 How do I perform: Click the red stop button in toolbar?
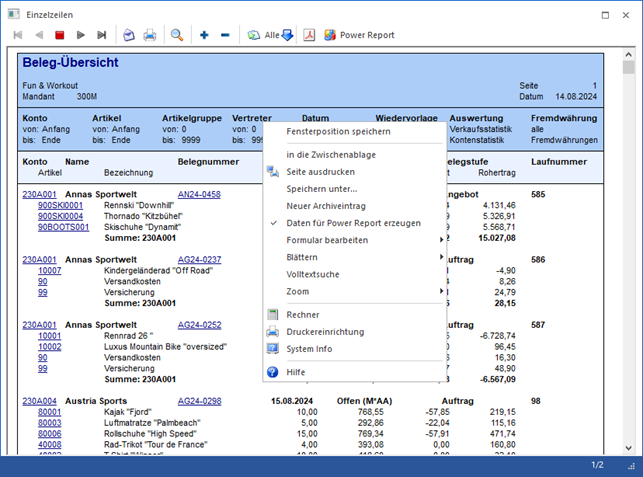60,35
